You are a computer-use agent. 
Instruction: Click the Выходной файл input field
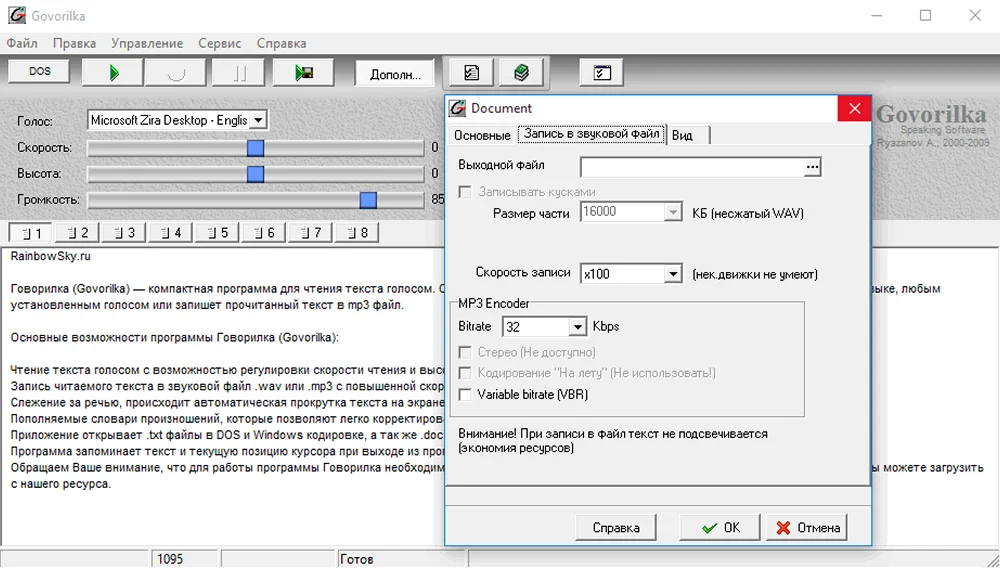[x=691, y=166]
